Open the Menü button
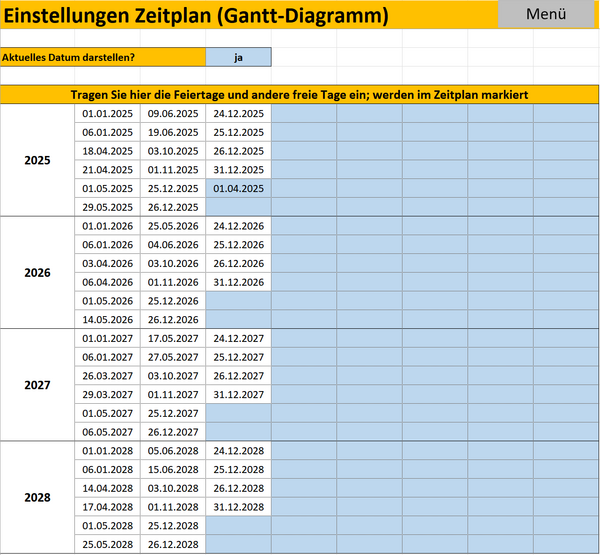This screenshot has height=555, width=600. click(546, 14)
